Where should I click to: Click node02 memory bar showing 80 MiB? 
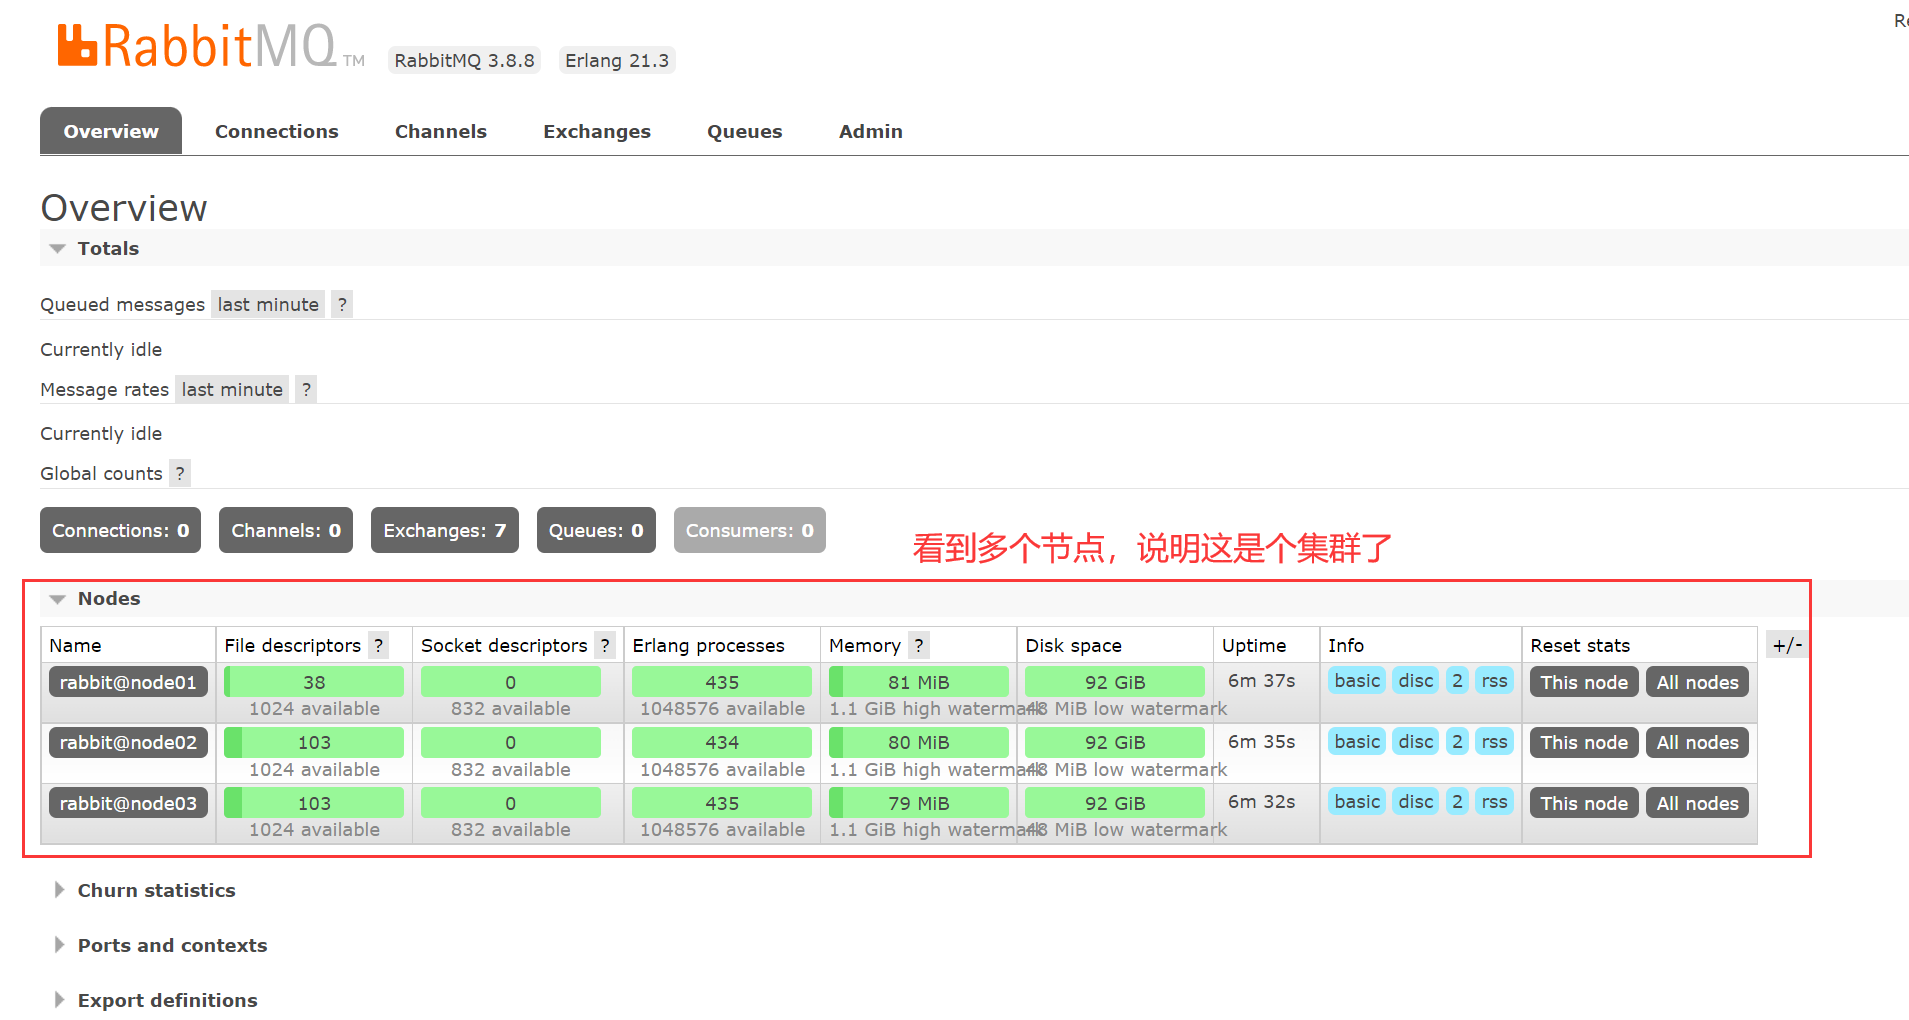[919, 742]
